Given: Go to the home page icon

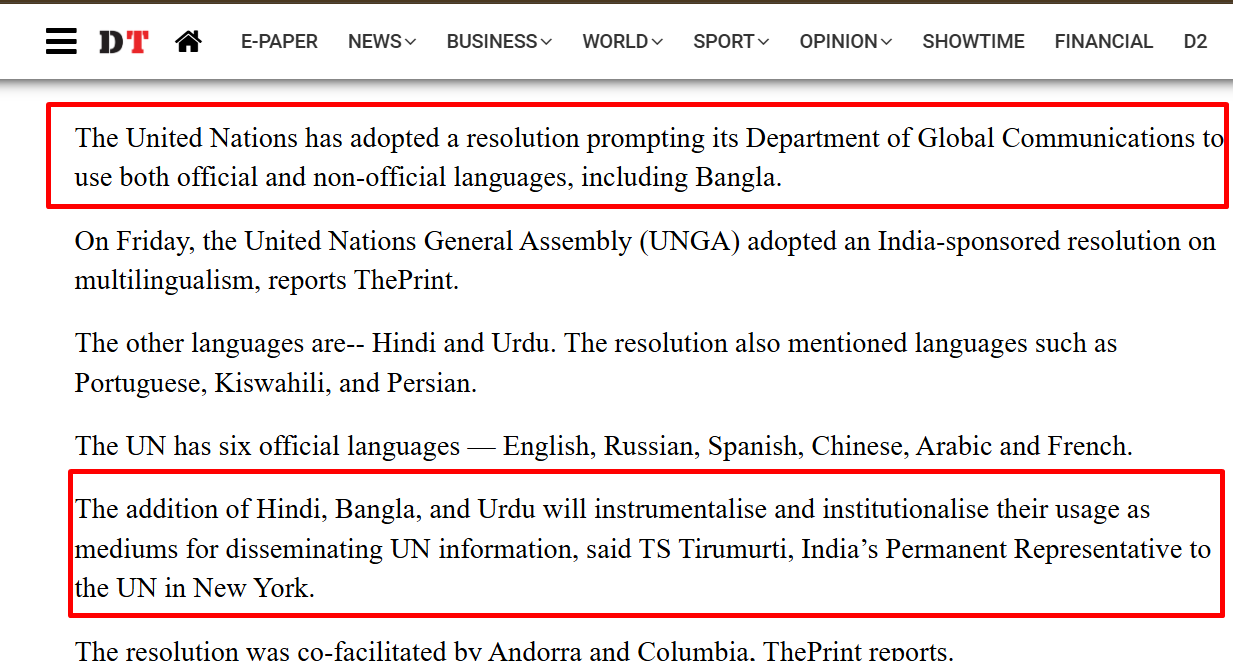Looking at the screenshot, I should point(188,41).
